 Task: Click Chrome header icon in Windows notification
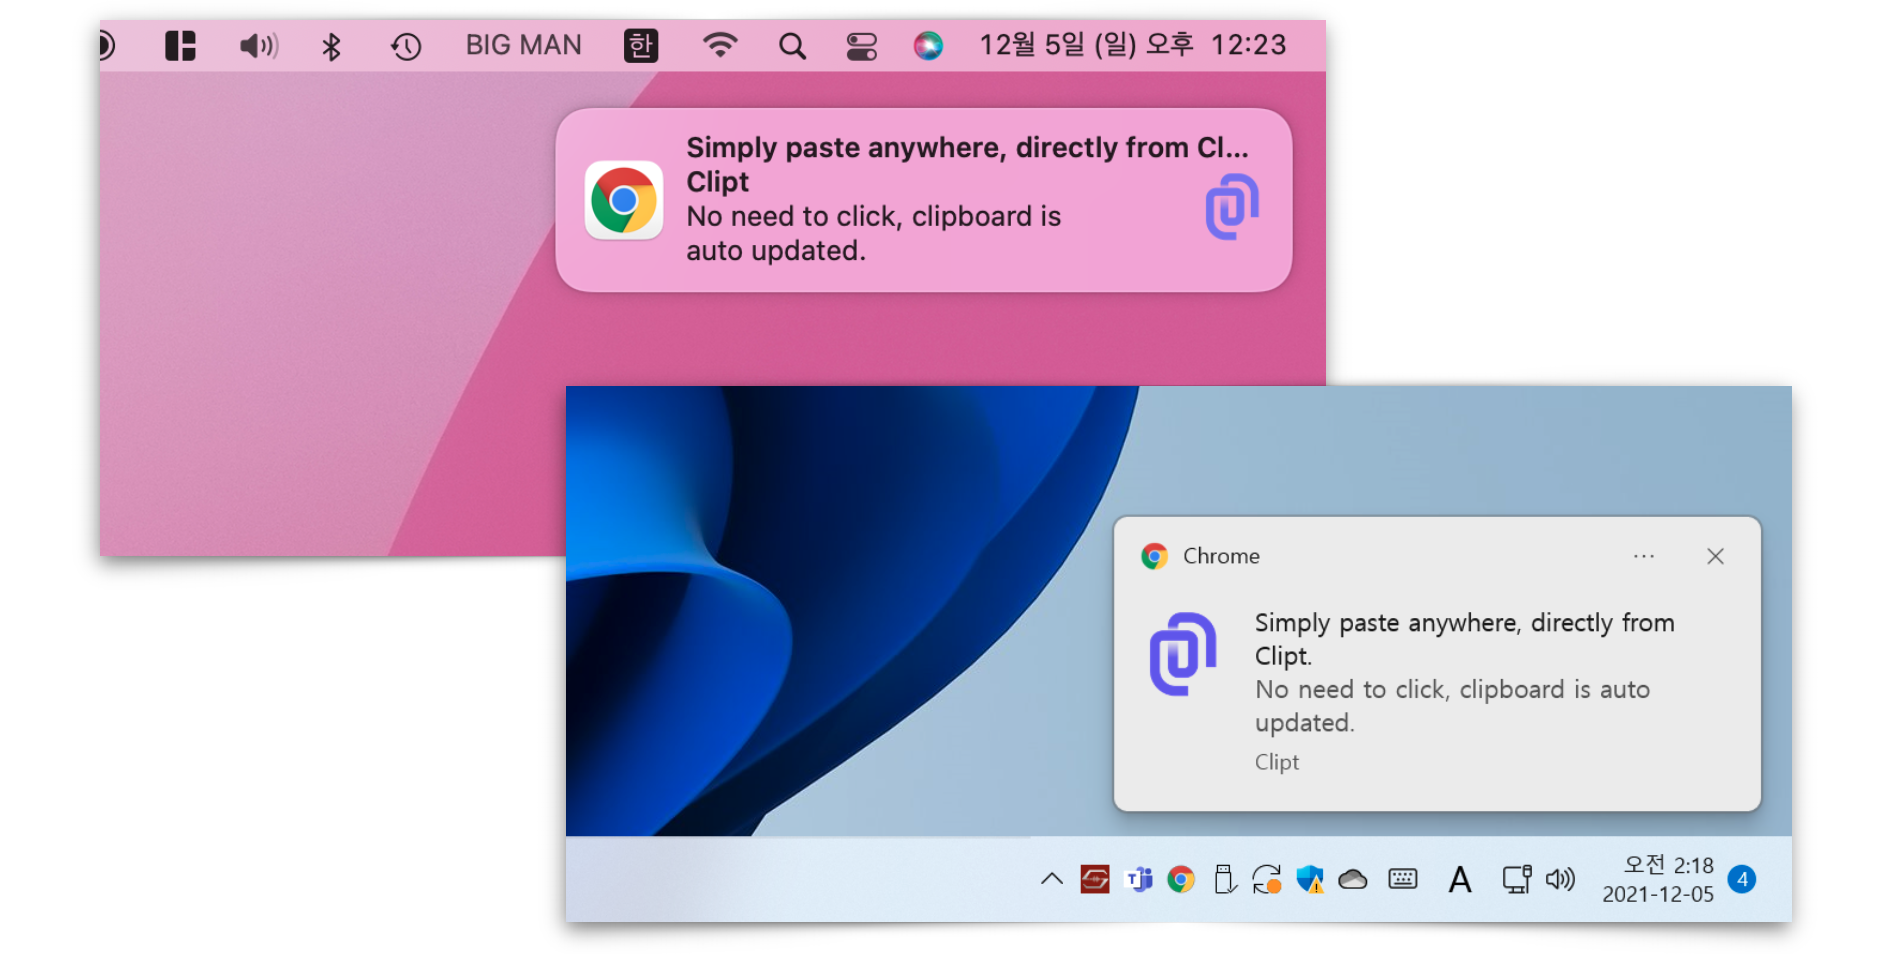(x=1155, y=556)
